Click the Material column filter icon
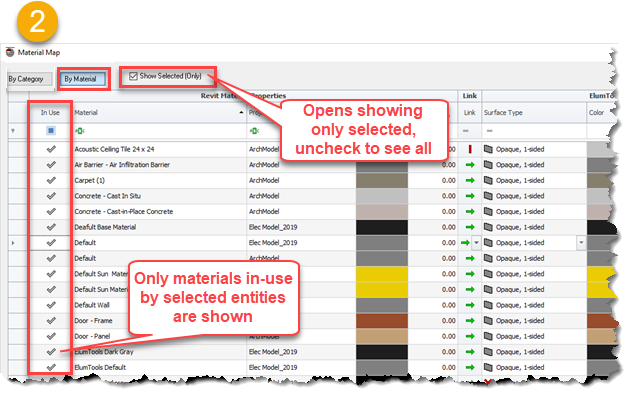 [79, 131]
